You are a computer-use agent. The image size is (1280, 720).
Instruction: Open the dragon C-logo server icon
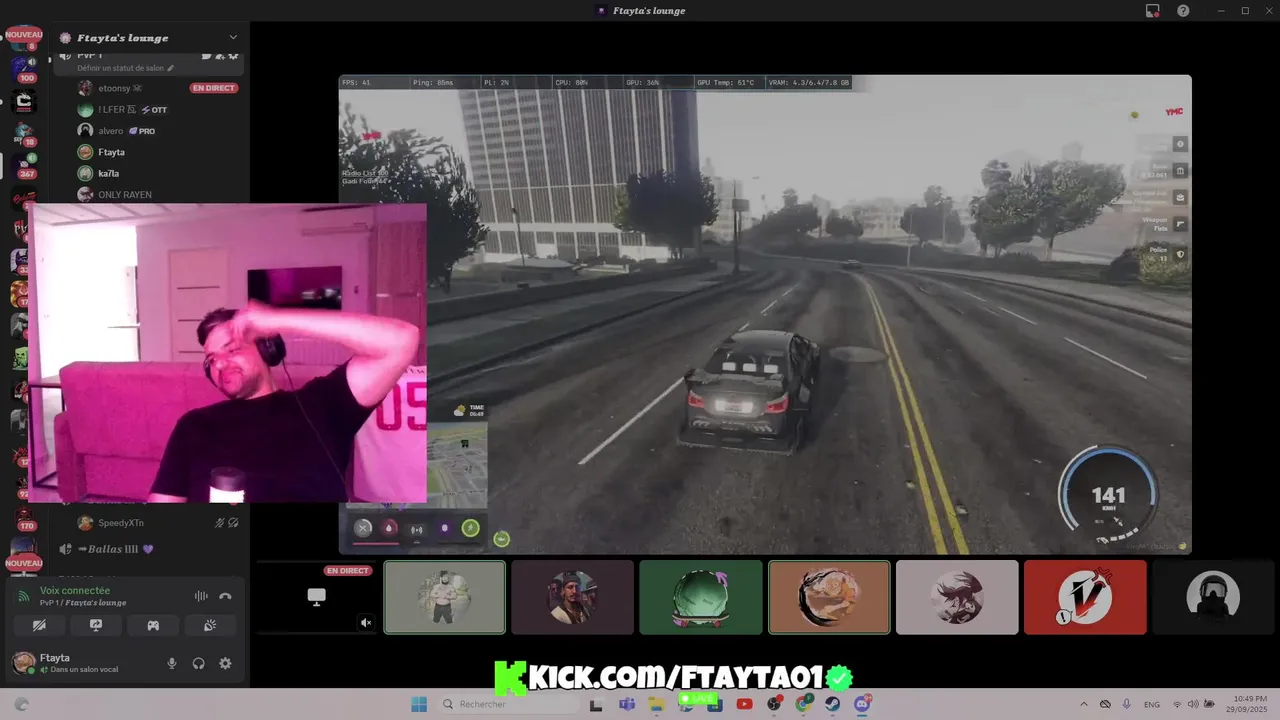click(24, 101)
